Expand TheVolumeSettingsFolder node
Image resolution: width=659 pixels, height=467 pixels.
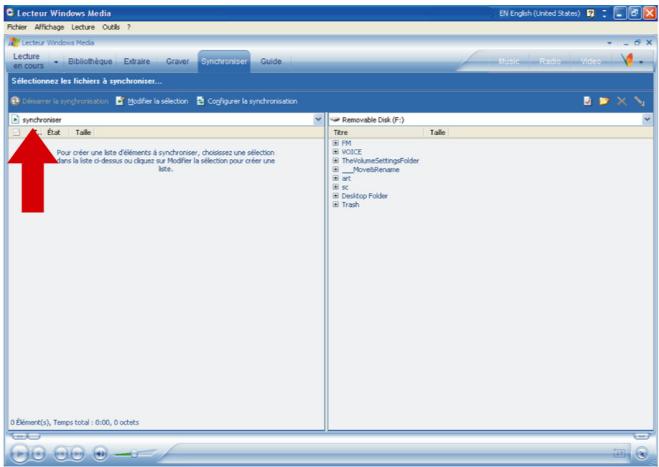336,161
